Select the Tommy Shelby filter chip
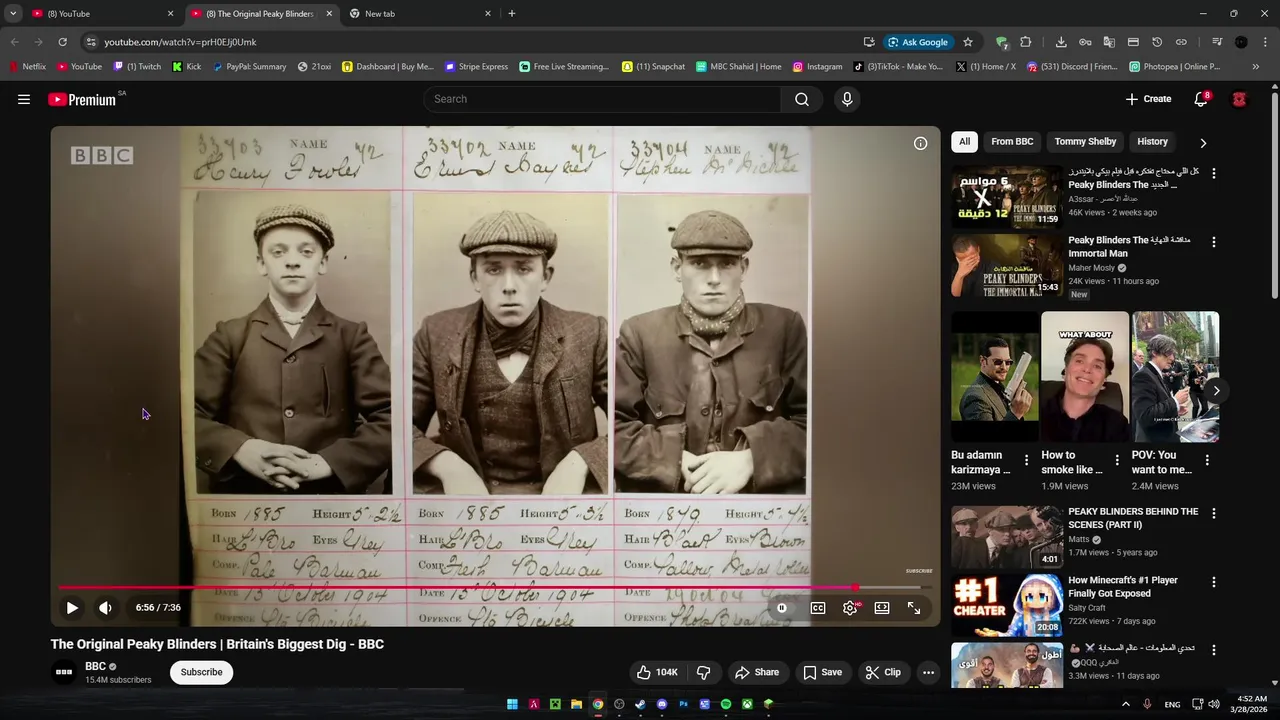This screenshot has width=1280, height=720. [x=1085, y=142]
